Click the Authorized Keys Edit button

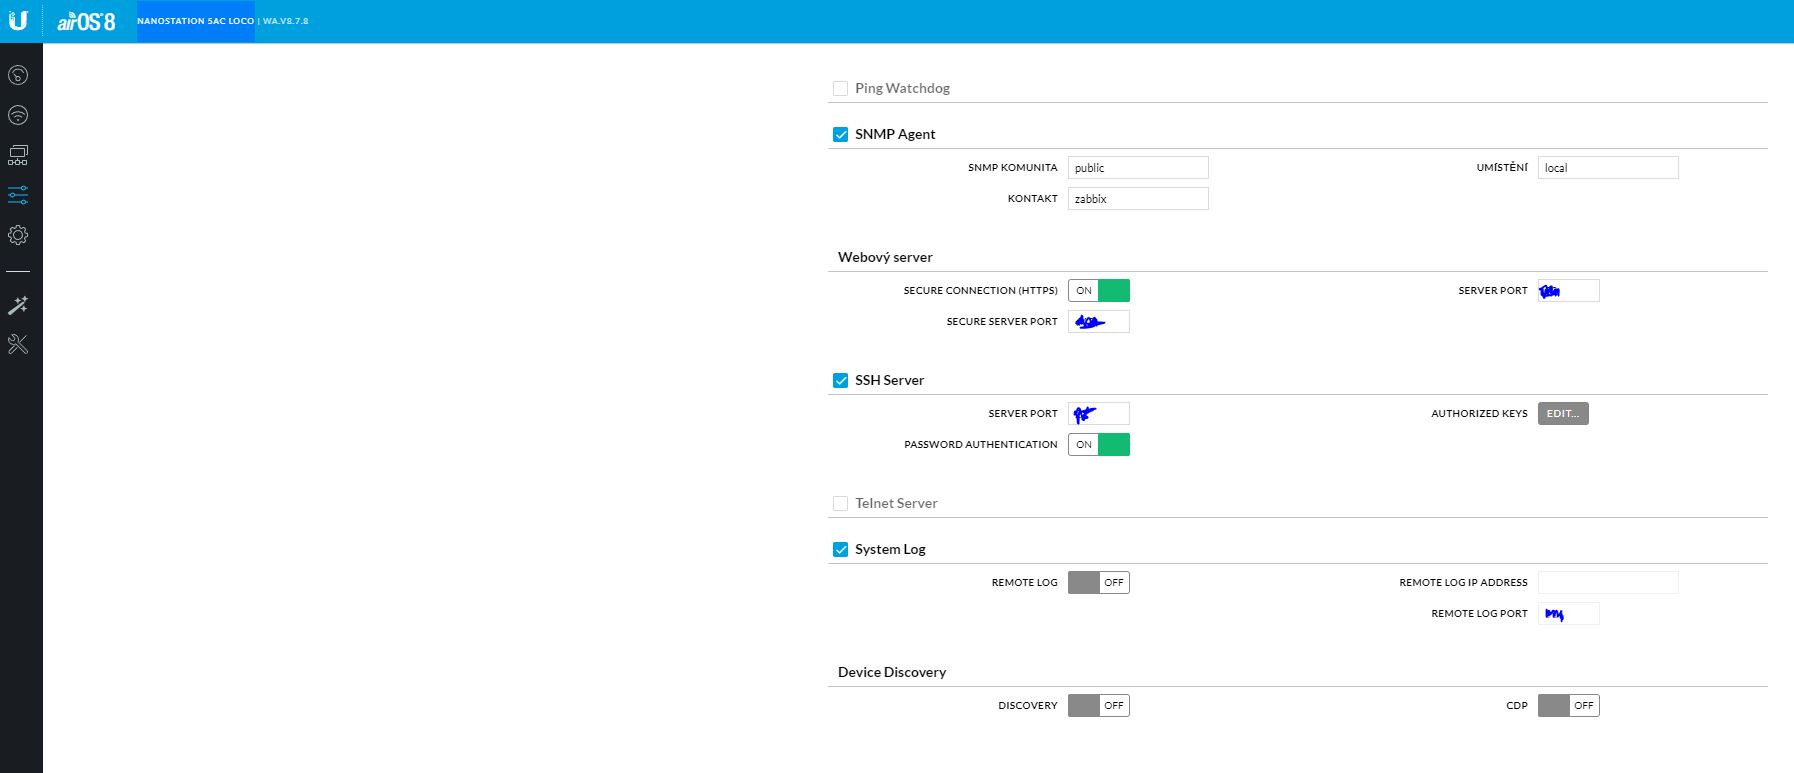click(1563, 414)
